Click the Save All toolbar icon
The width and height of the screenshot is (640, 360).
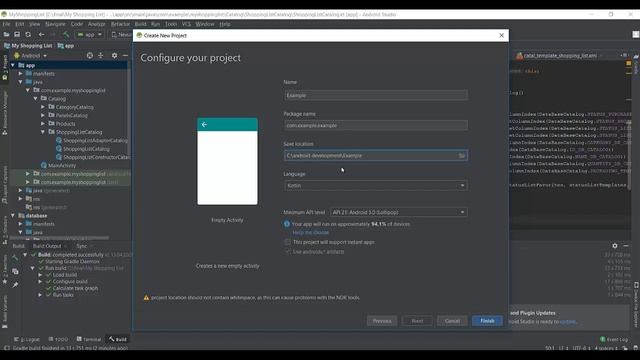(x=17, y=35)
